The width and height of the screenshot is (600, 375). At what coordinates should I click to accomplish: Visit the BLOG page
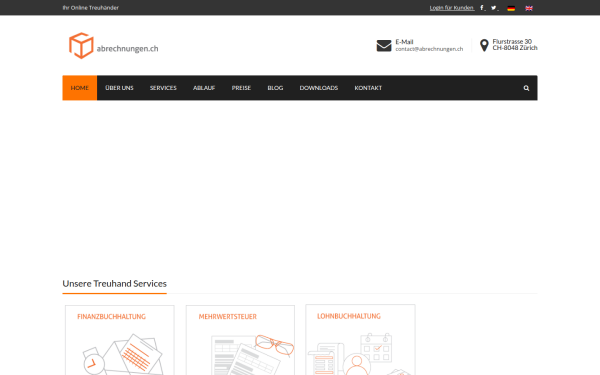[275, 88]
